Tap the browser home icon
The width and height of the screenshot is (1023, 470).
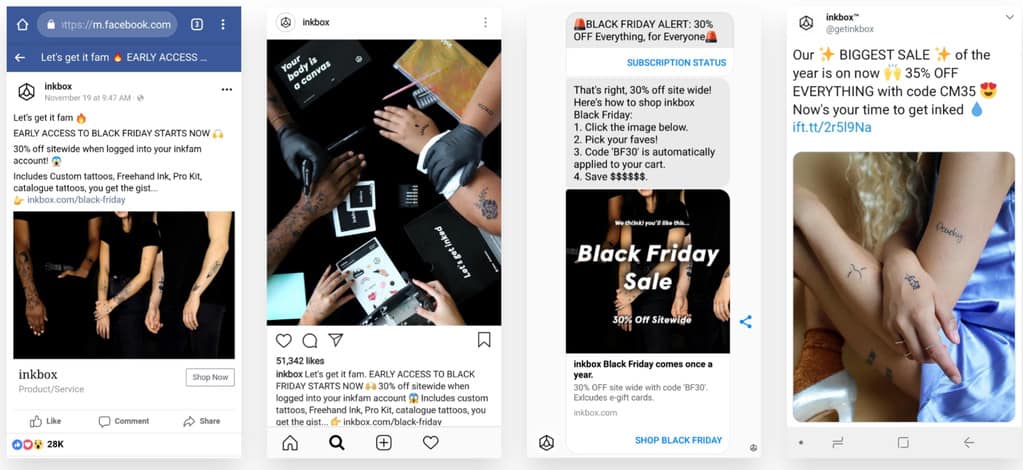(23, 25)
